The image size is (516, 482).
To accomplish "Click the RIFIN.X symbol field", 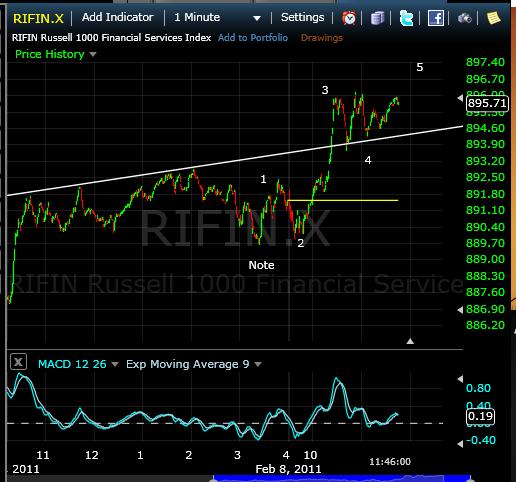I will tap(38, 19).
